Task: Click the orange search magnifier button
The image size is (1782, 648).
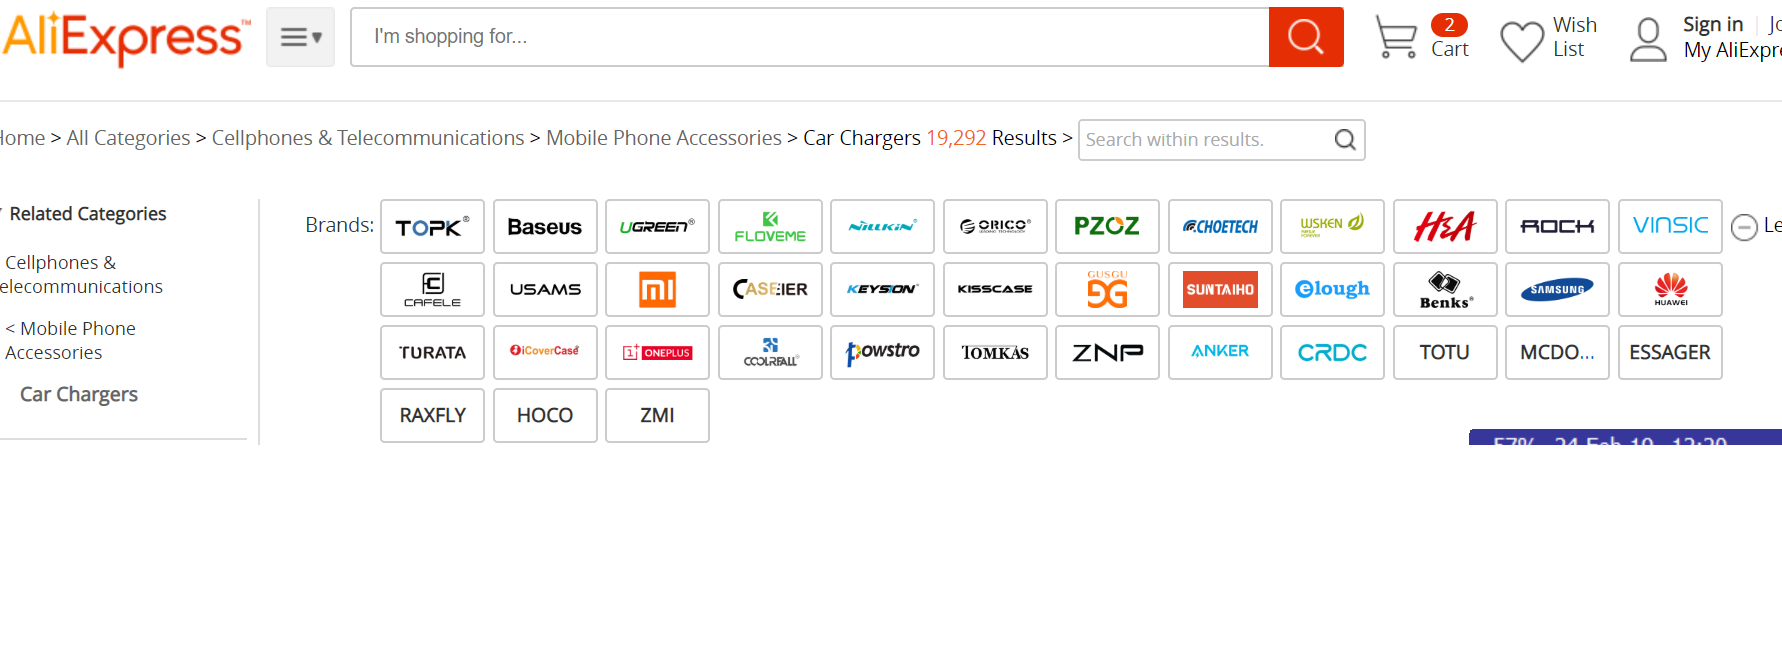Action: point(1305,37)
